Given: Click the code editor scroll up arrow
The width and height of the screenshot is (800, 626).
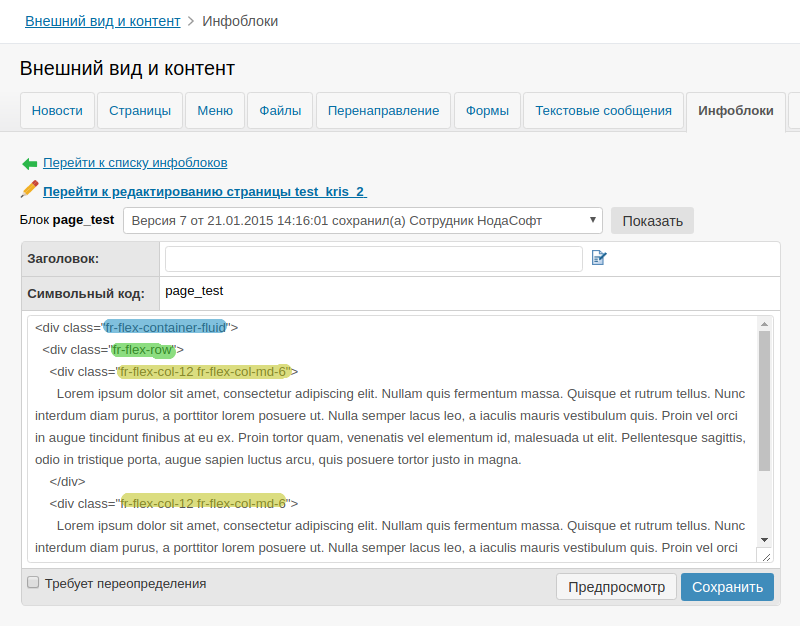Looking at the screenshot, I should [x=764, y=323].
